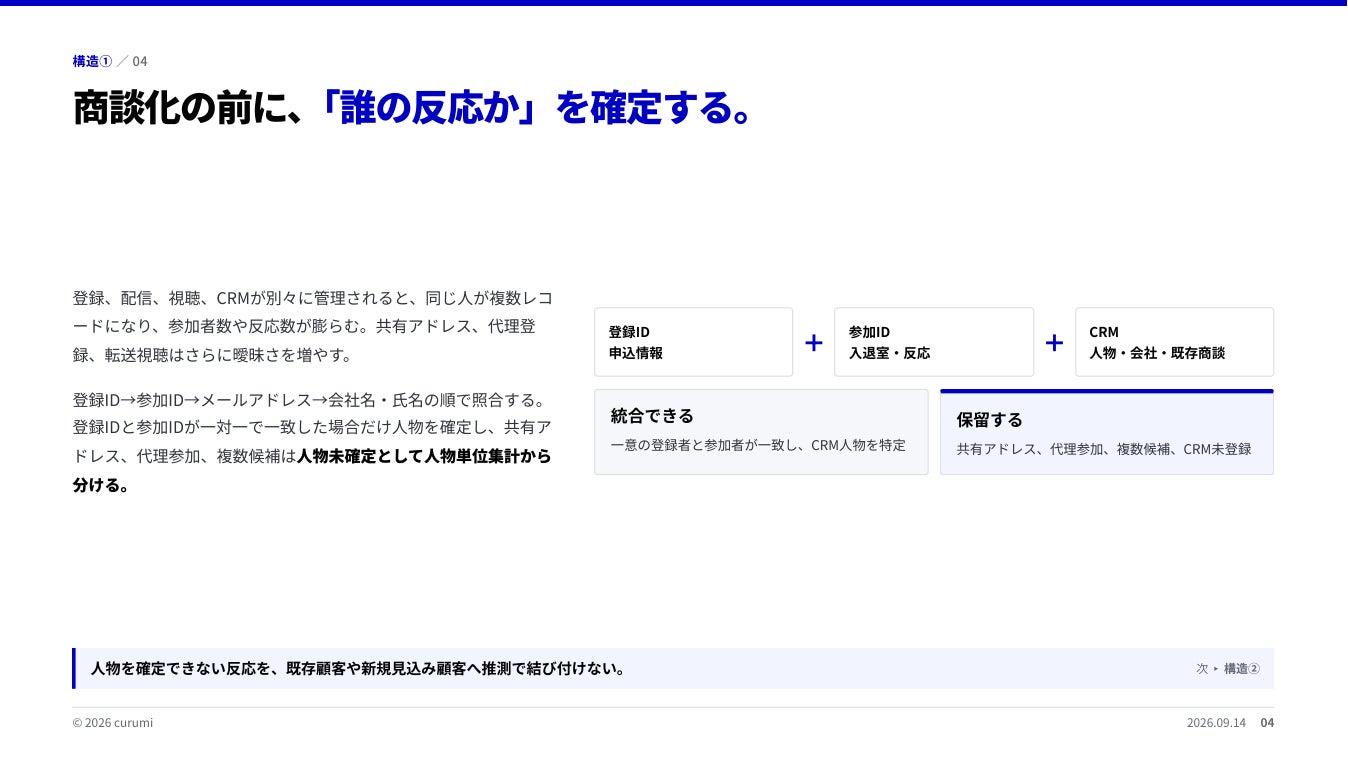Click the small arrow before 構造②
Viewport: 1348px width, 757px height.
point(1216,669)
